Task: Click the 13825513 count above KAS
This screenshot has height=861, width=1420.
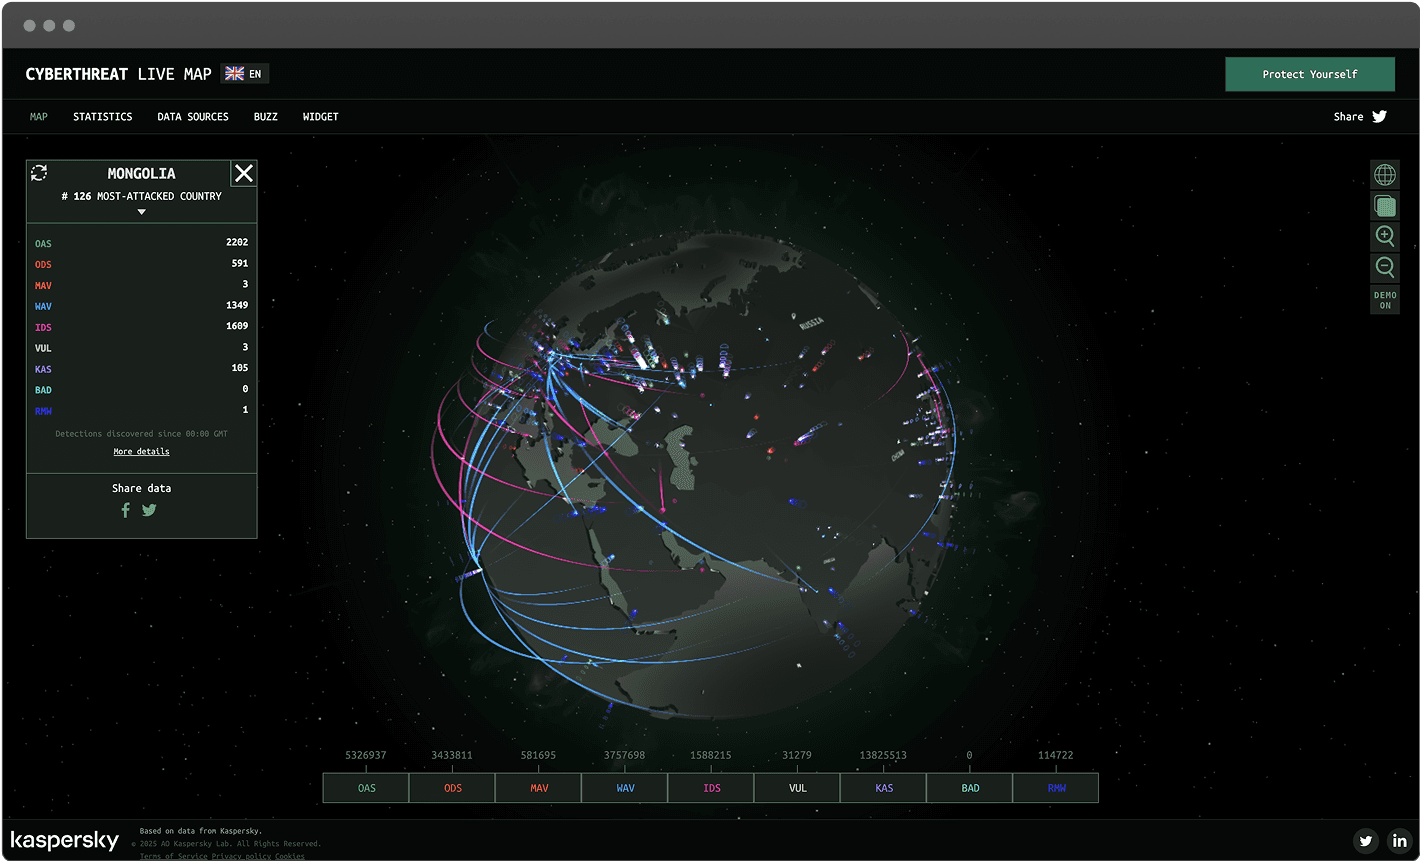Action: pyautogui.click(x=884, y=755)
